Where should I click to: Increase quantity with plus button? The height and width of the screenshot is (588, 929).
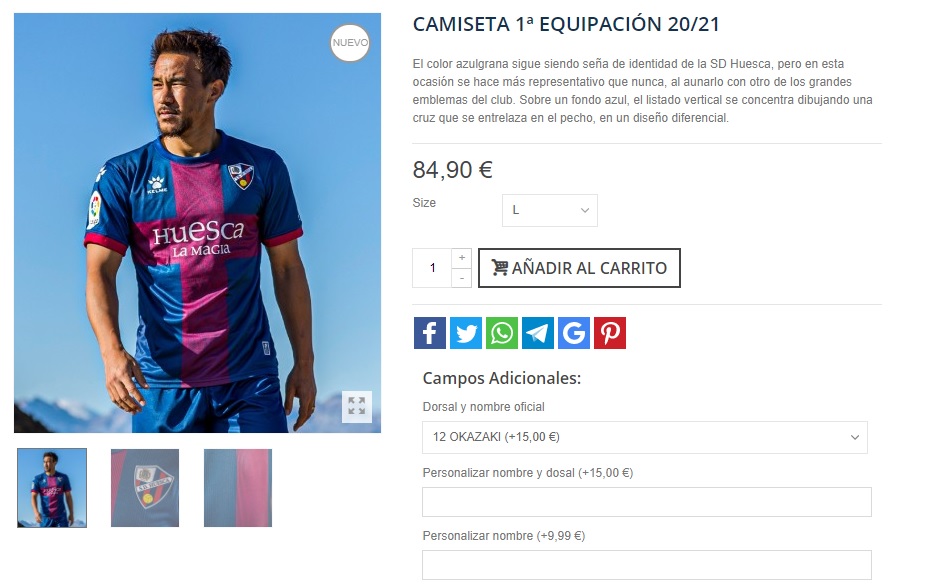point(462,258)
